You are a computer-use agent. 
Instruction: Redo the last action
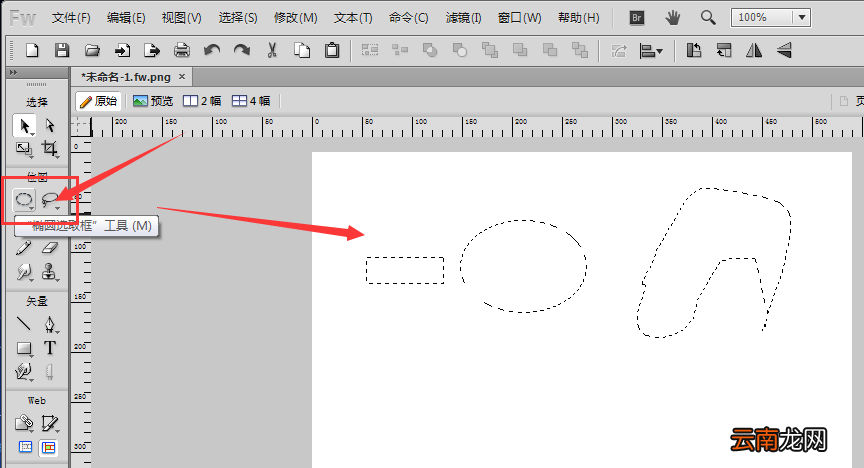click(242, 51)
